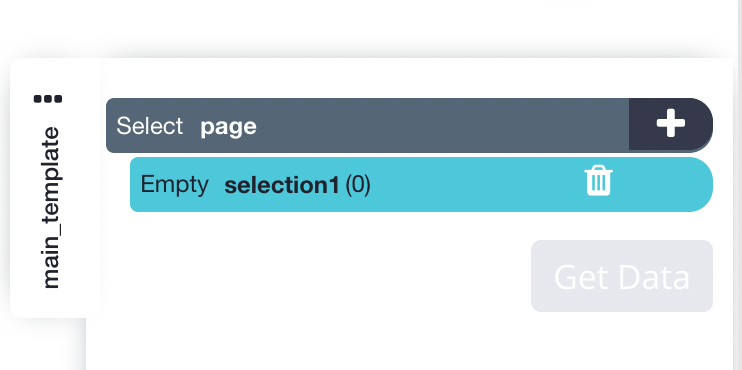Click the grey space right of "page"
The image size is (742, 370).
coord(442,125)
